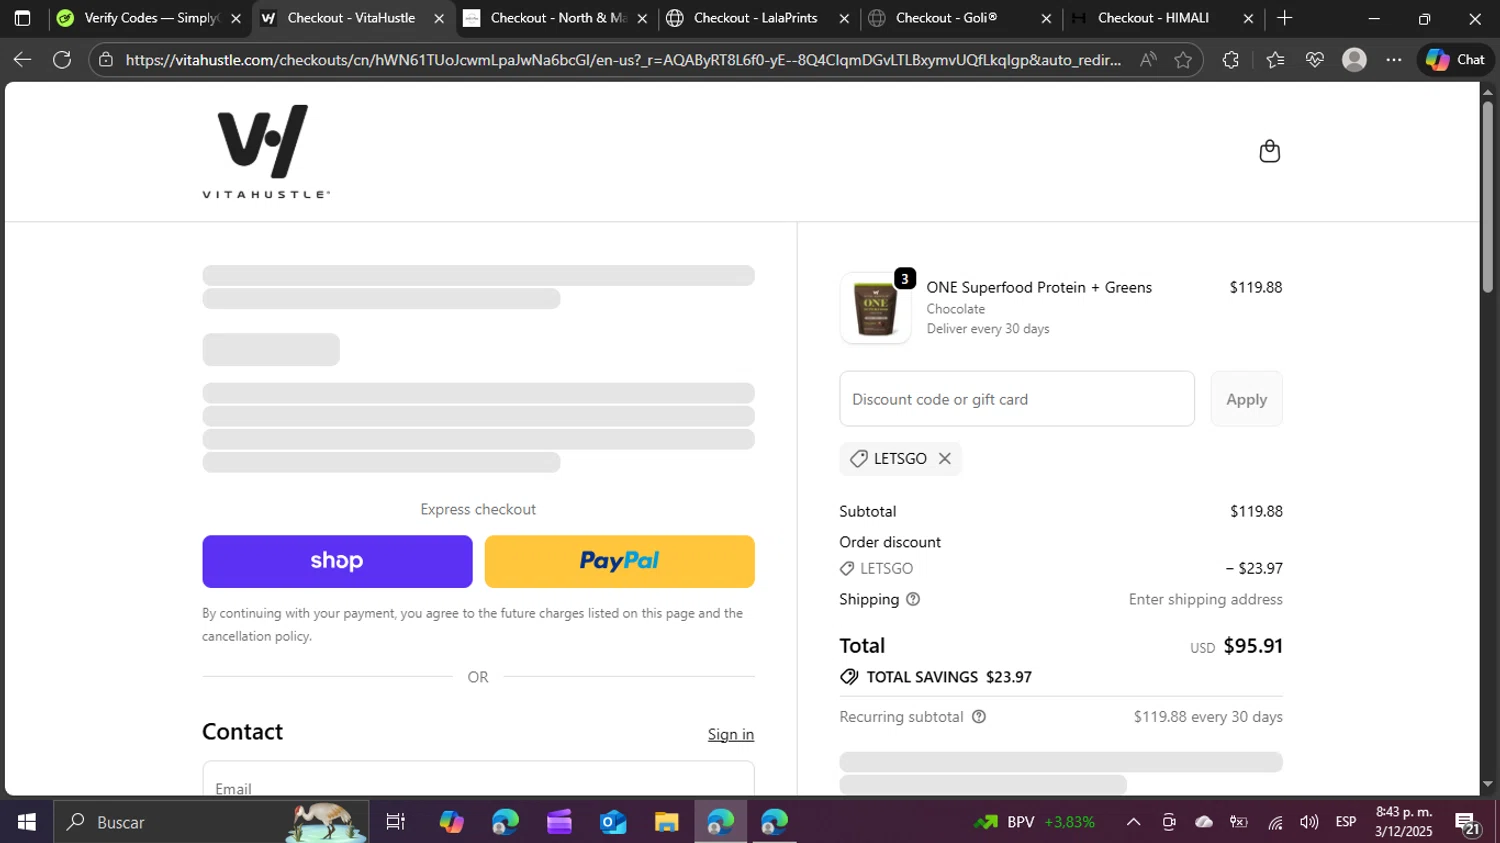Open network Wi-Fi settings in tray
This screenshot has height=843, width=1500.
pos(1275,822)
